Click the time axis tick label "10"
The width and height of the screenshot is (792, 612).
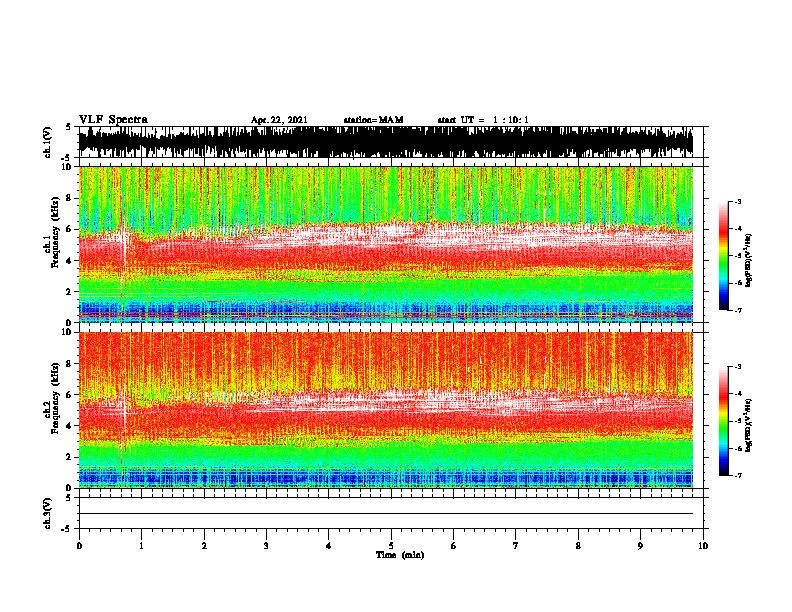(703, 546)
